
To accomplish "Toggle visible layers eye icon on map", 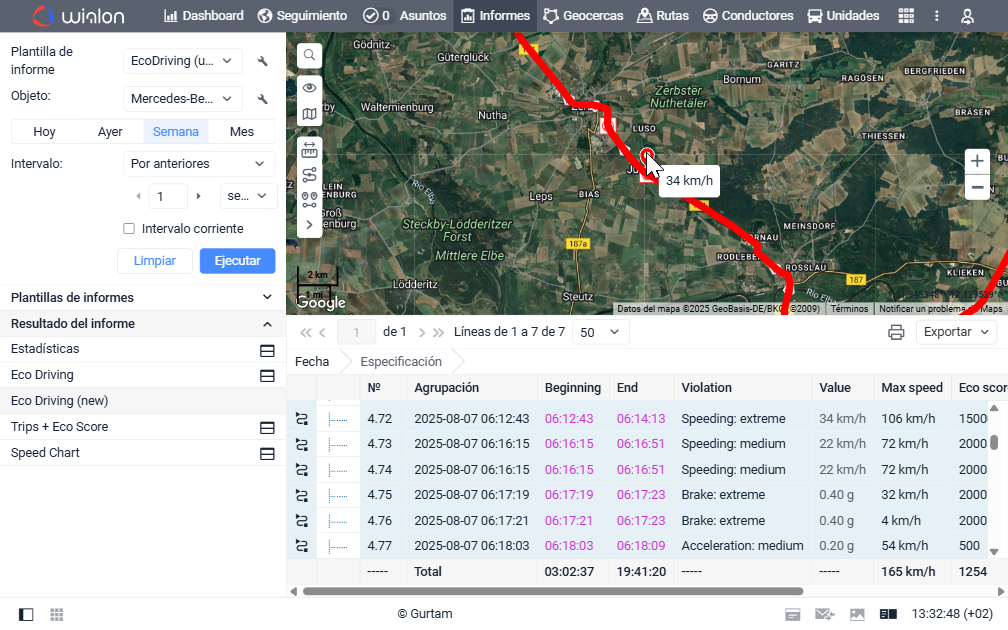I will (x=310, y=88).
